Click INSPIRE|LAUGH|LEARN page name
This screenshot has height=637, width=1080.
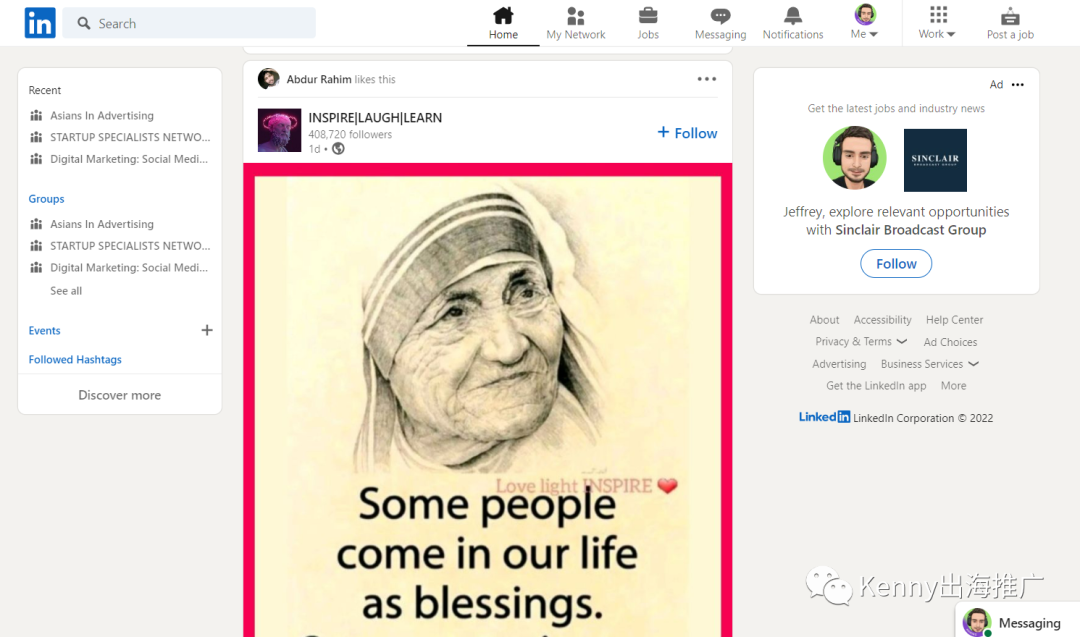coord(375,118)
